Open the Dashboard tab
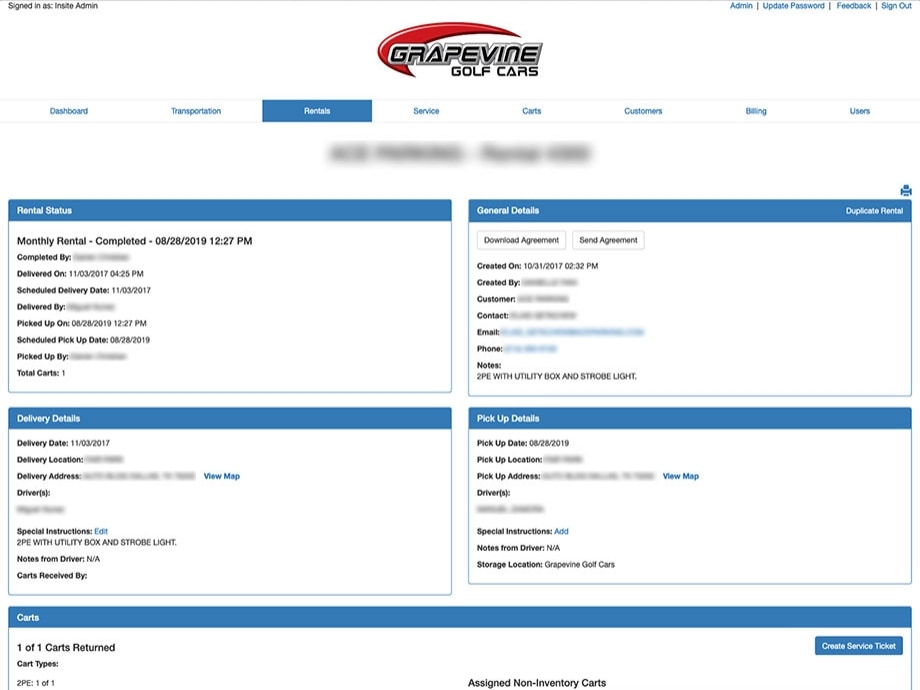This screenshot has height=690, width=920. click(69, 111)
